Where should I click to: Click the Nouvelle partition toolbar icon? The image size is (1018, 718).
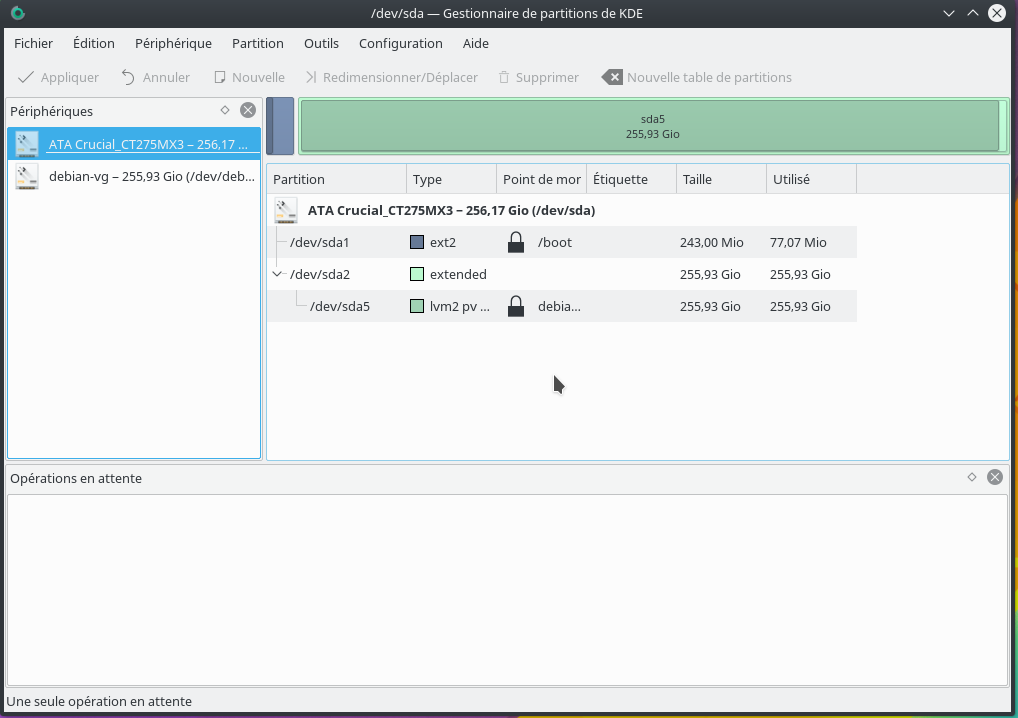[220, 77]
